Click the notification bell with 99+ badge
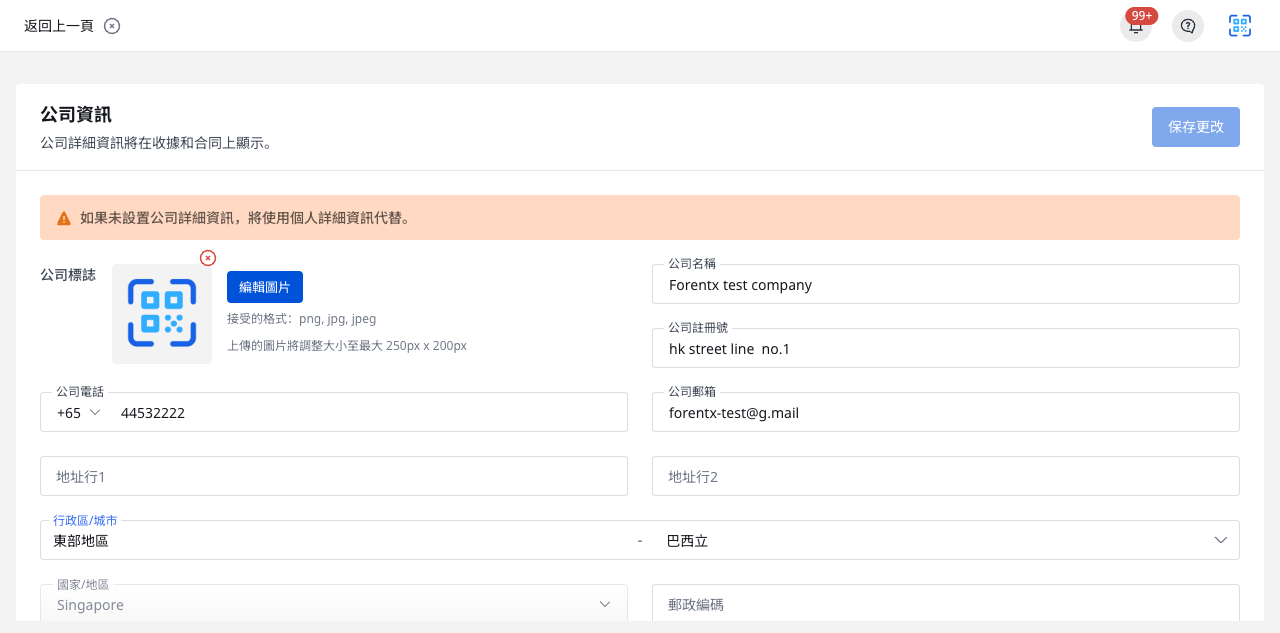The image size is (1280, 633). coord(1136,26)
